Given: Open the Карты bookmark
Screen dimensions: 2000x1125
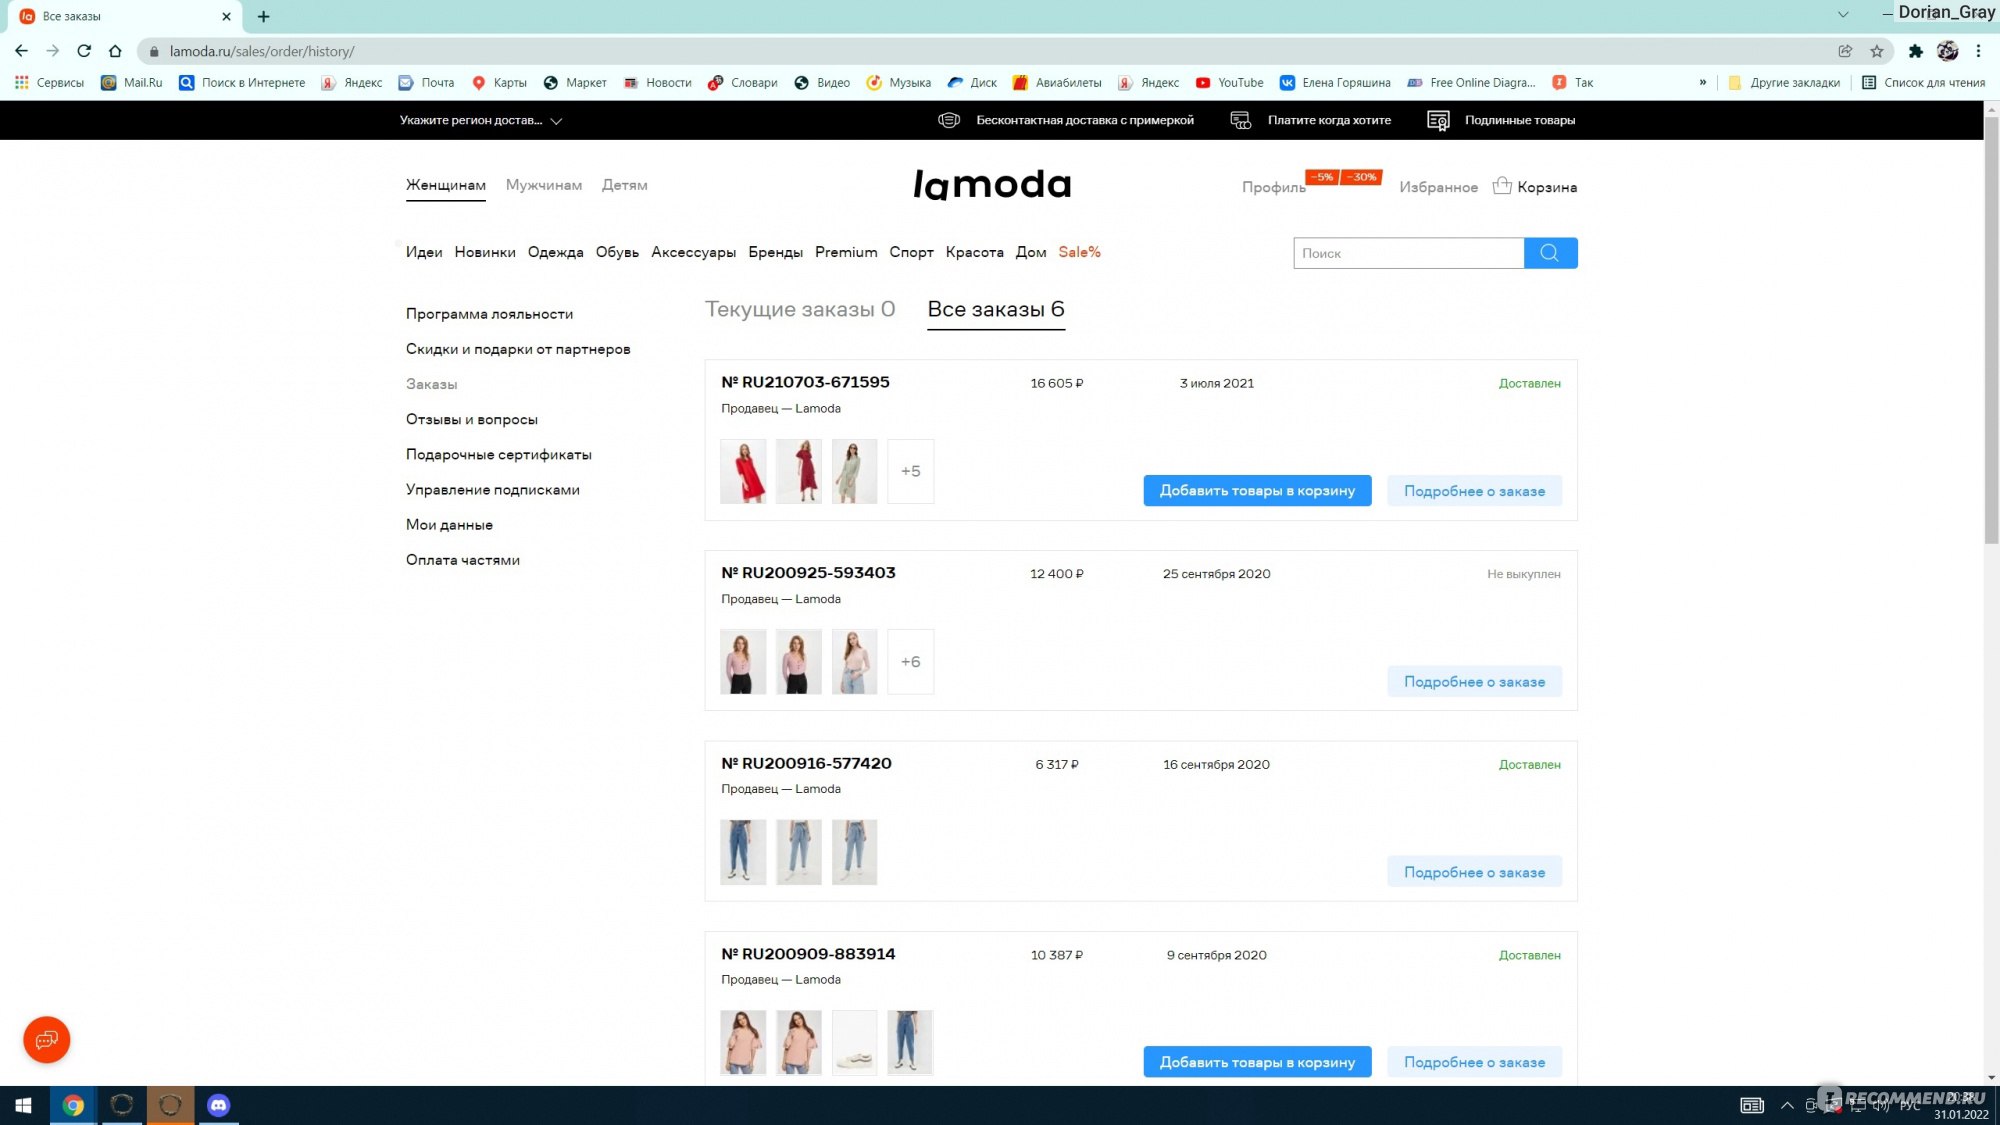Looking at the screenshot, I should click(499, 83).
